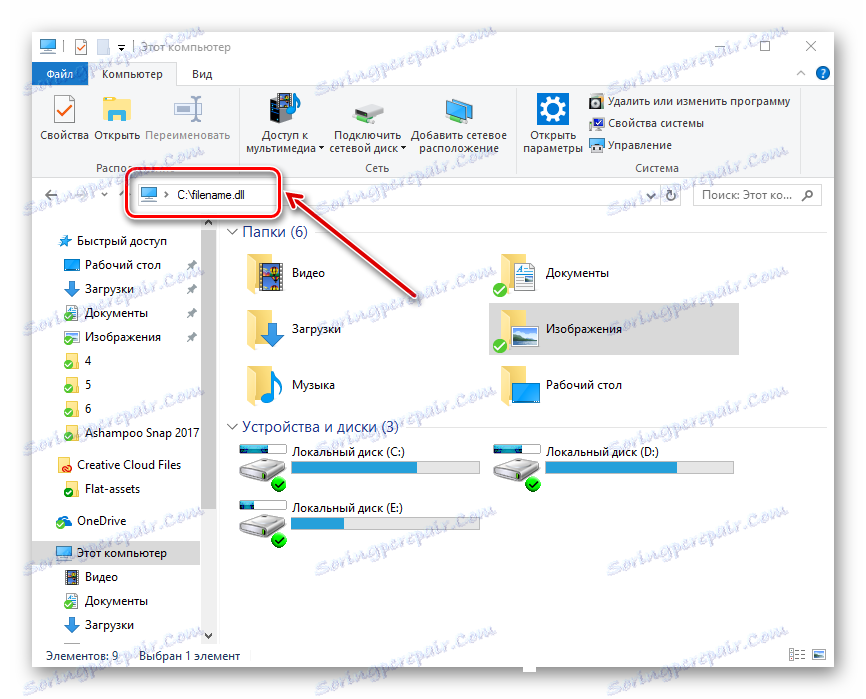Select Ashampoo Snap 2017 folder
Viewport: 866px width, 699px height.
[131, 433]
